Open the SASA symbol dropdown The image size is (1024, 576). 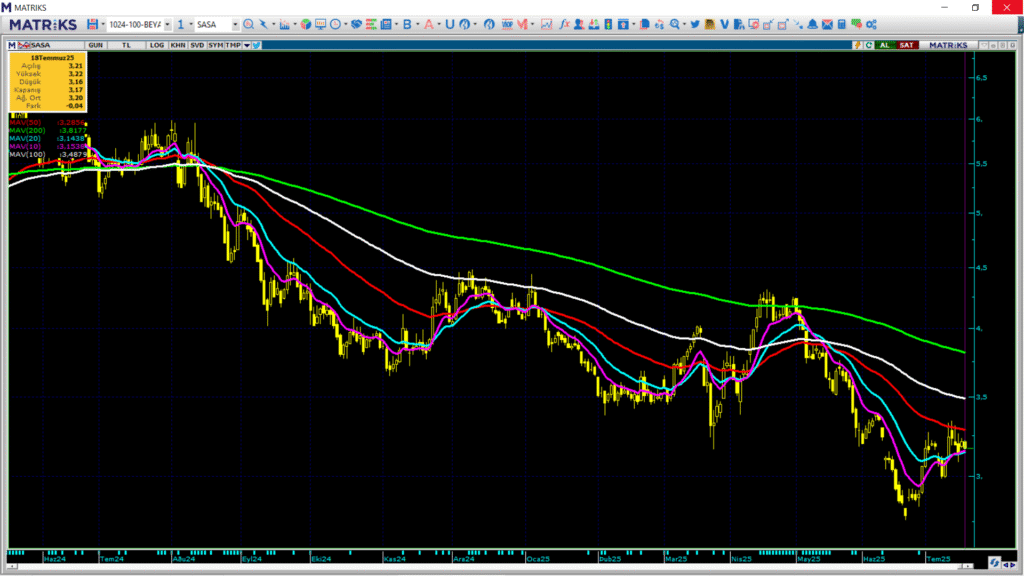[234, 24]
